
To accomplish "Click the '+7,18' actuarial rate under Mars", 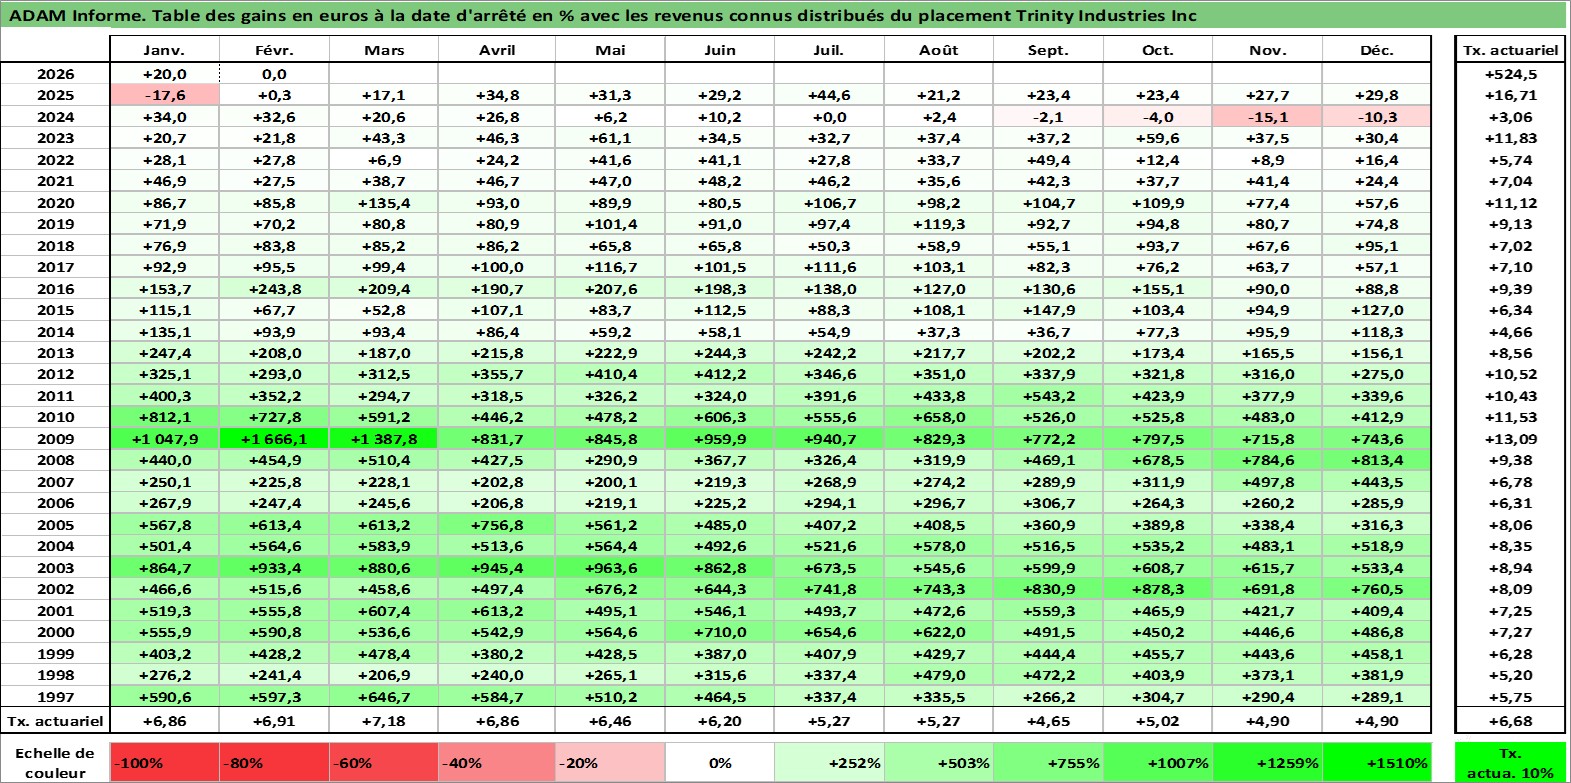I will click(384, 720).
